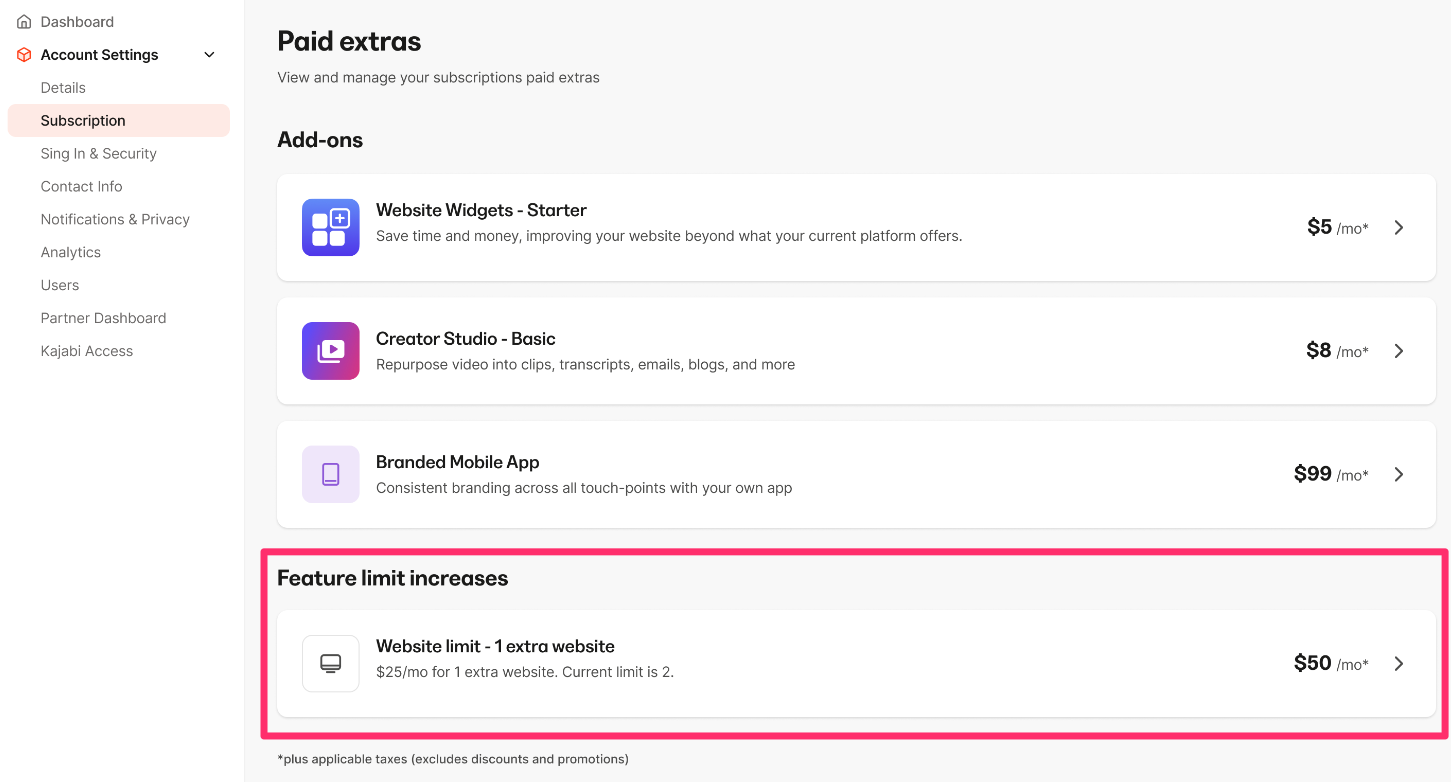Open Notifications & Privacy settings

115,219
